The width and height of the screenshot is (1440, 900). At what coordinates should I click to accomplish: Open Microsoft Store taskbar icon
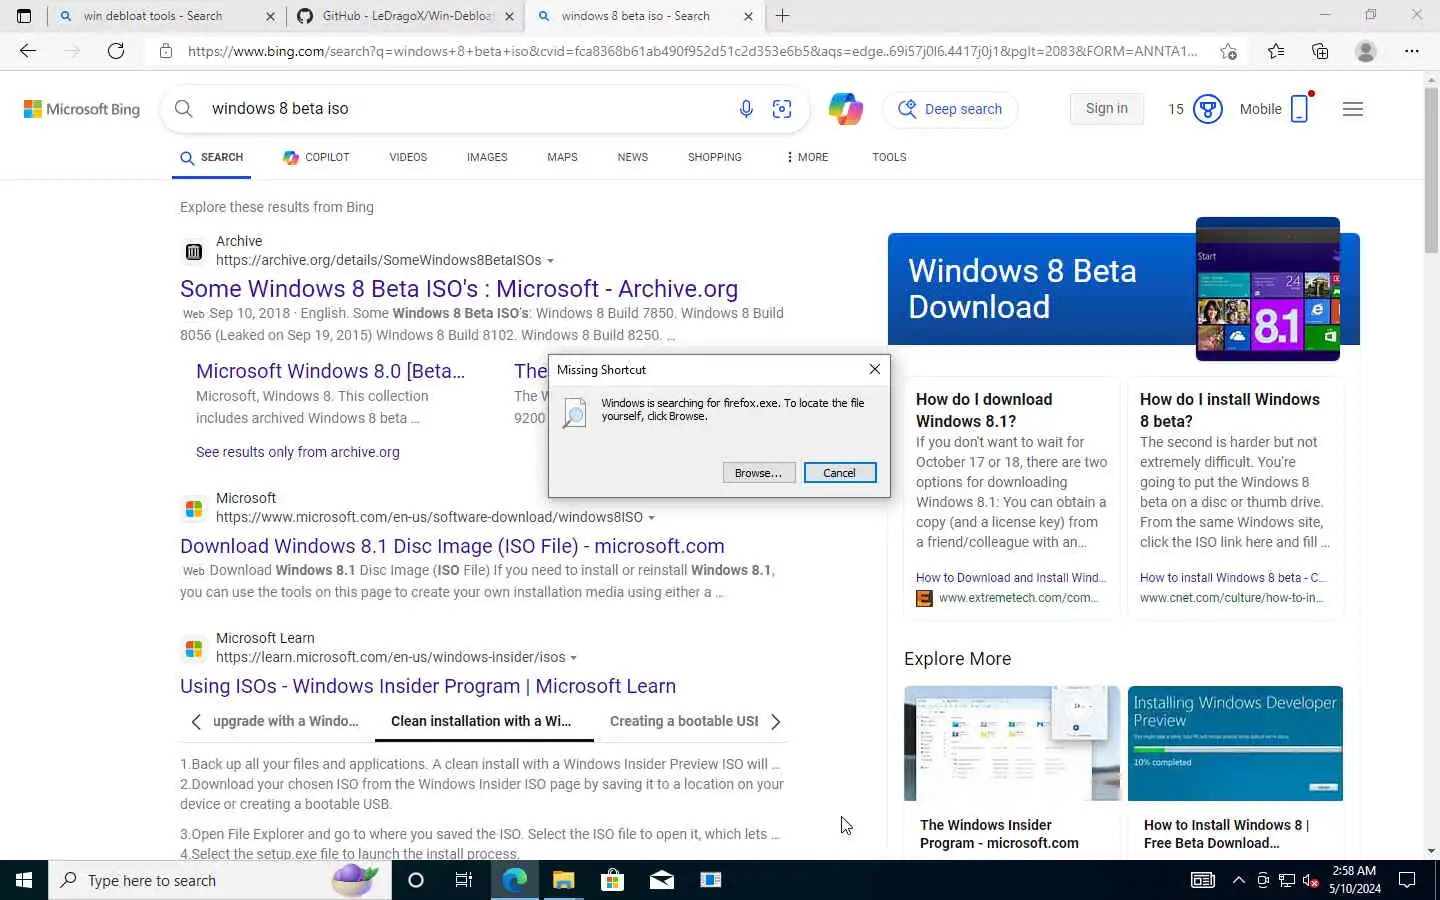(x=612, y=880)
